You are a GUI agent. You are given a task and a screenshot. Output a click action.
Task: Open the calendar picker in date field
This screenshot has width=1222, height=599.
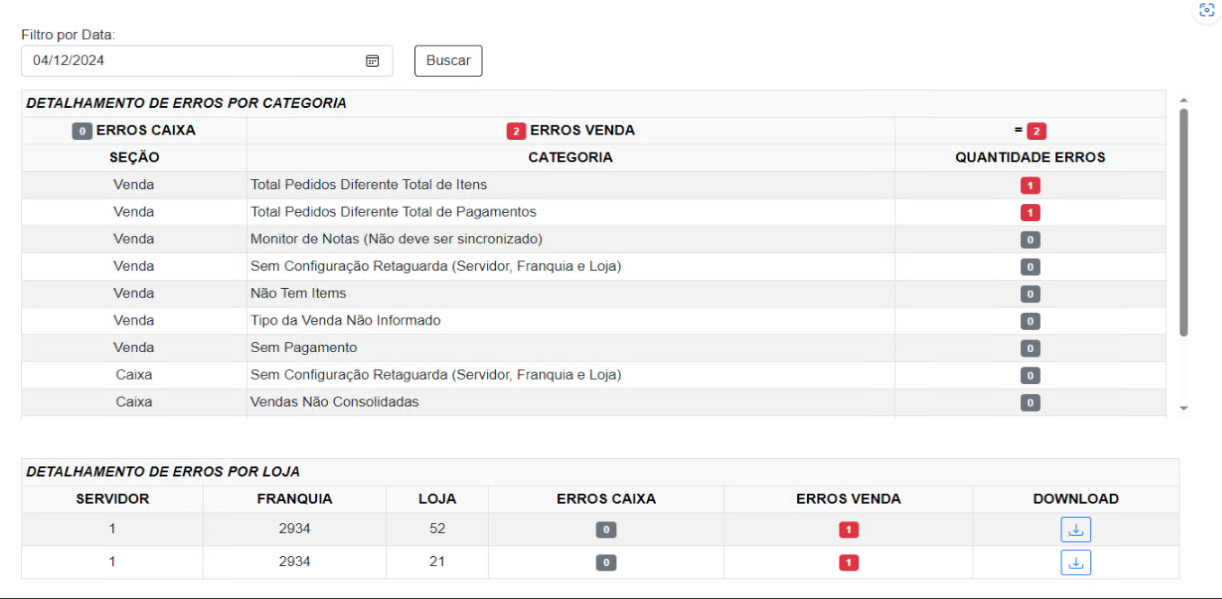coord(372,61)
